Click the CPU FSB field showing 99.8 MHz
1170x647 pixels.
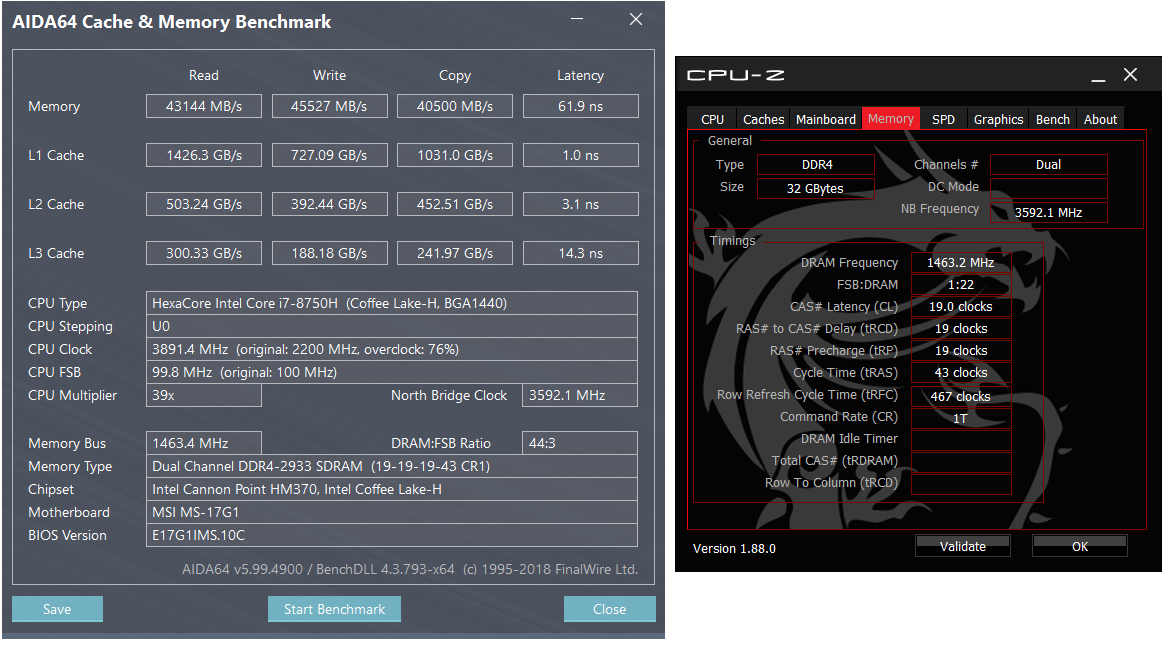point(392,372)
